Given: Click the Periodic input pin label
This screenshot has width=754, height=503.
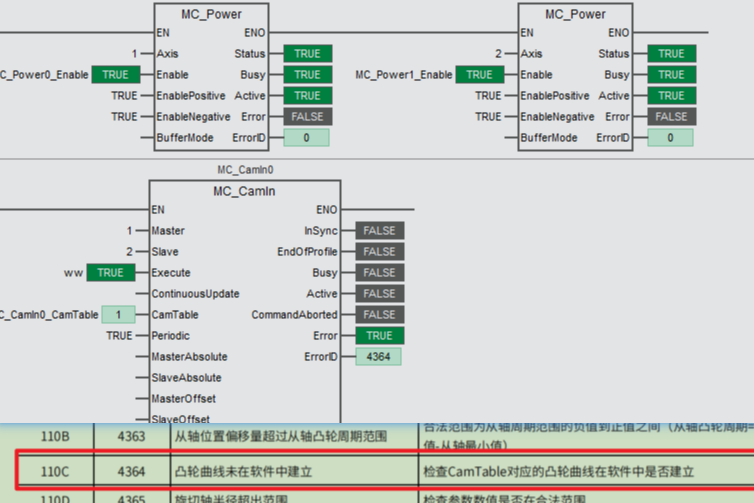Looking at the screenshot, I should (x=171, y=336).
